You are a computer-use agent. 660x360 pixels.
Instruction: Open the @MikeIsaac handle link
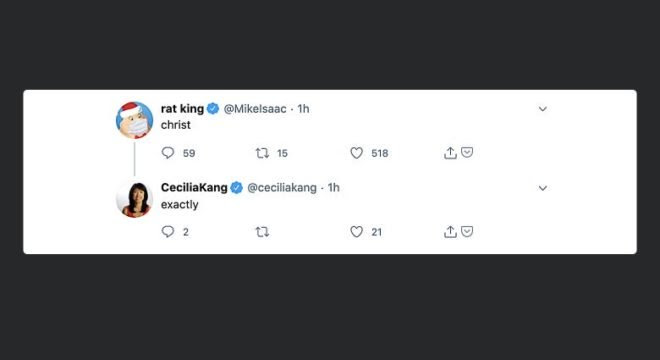point(255,109)
